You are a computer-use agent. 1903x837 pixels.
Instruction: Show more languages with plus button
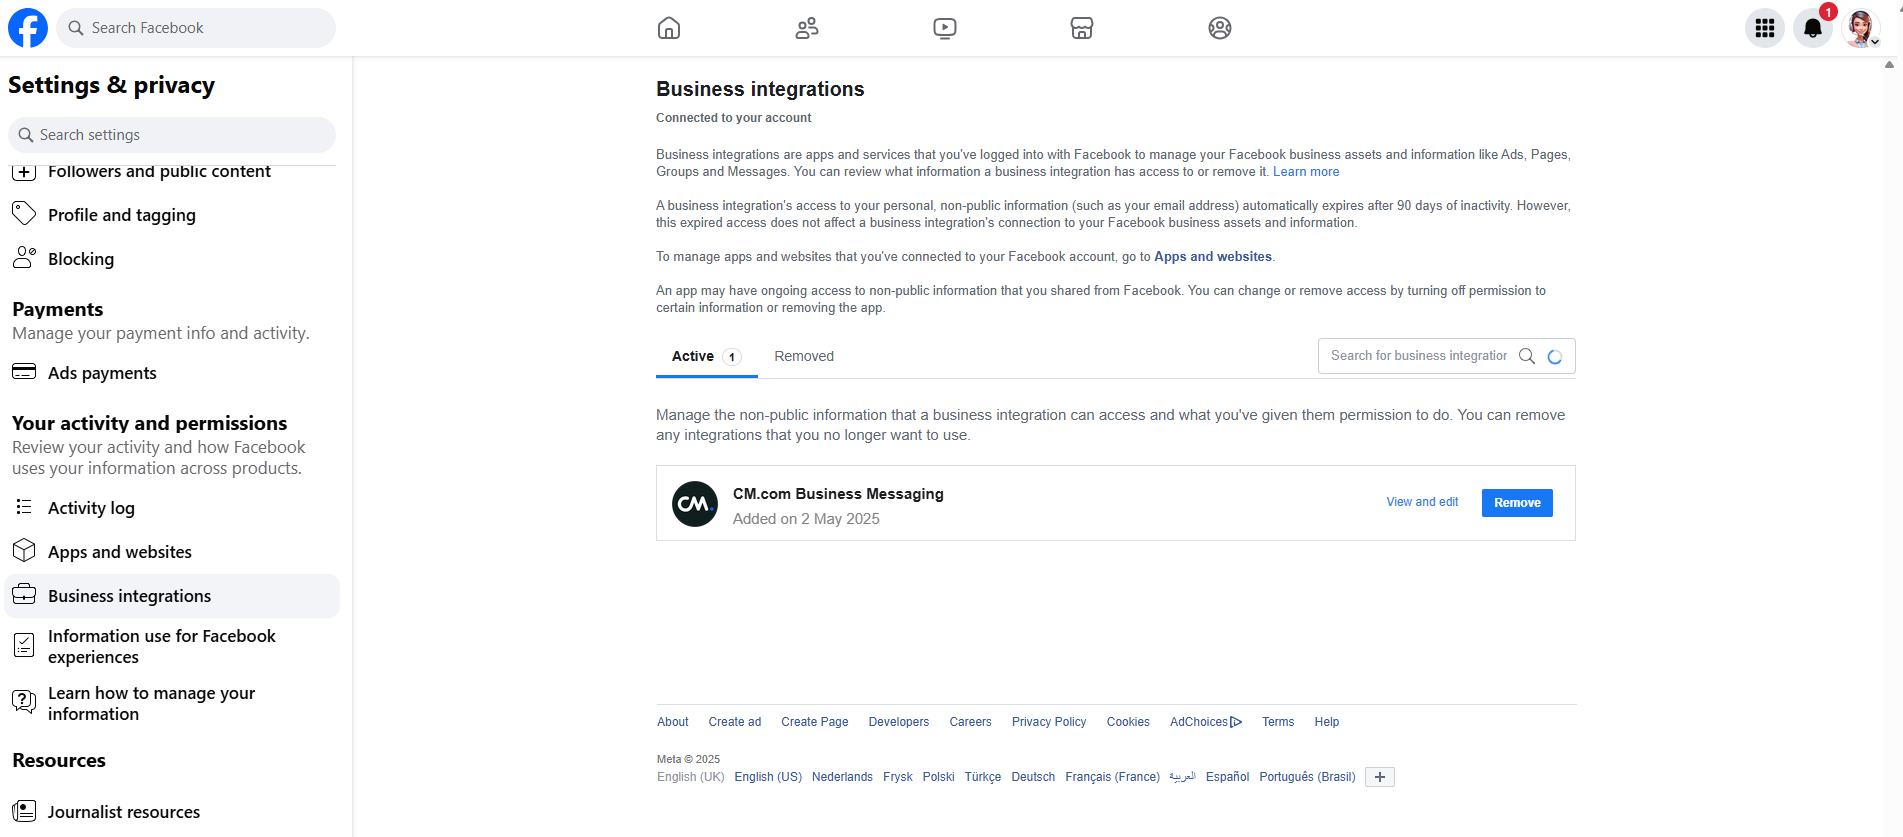coord(1380,777)
